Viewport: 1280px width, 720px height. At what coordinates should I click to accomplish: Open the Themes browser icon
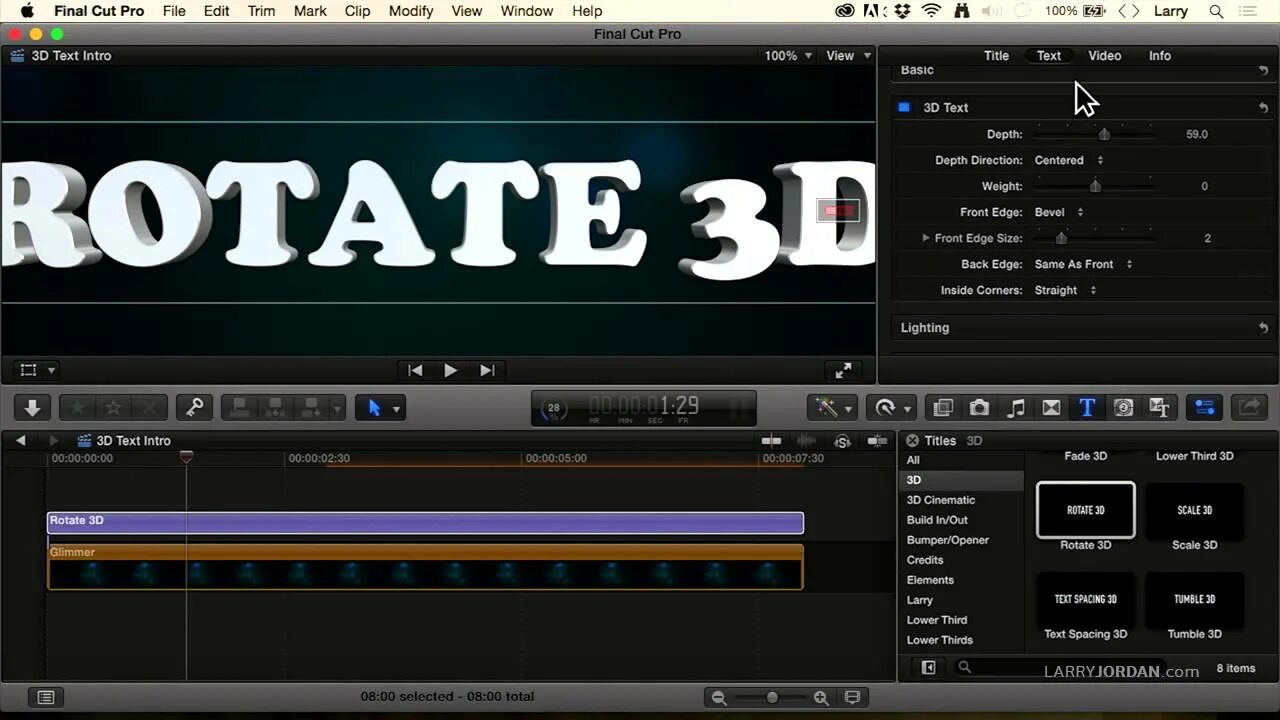coord(1159,408)
